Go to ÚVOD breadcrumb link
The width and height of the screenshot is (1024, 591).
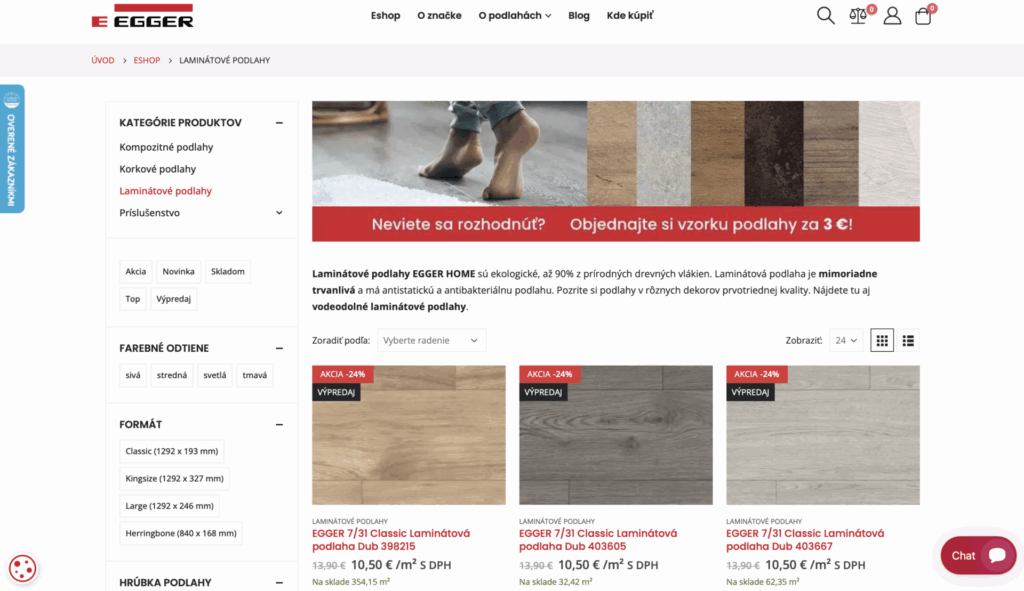point(103,60)
